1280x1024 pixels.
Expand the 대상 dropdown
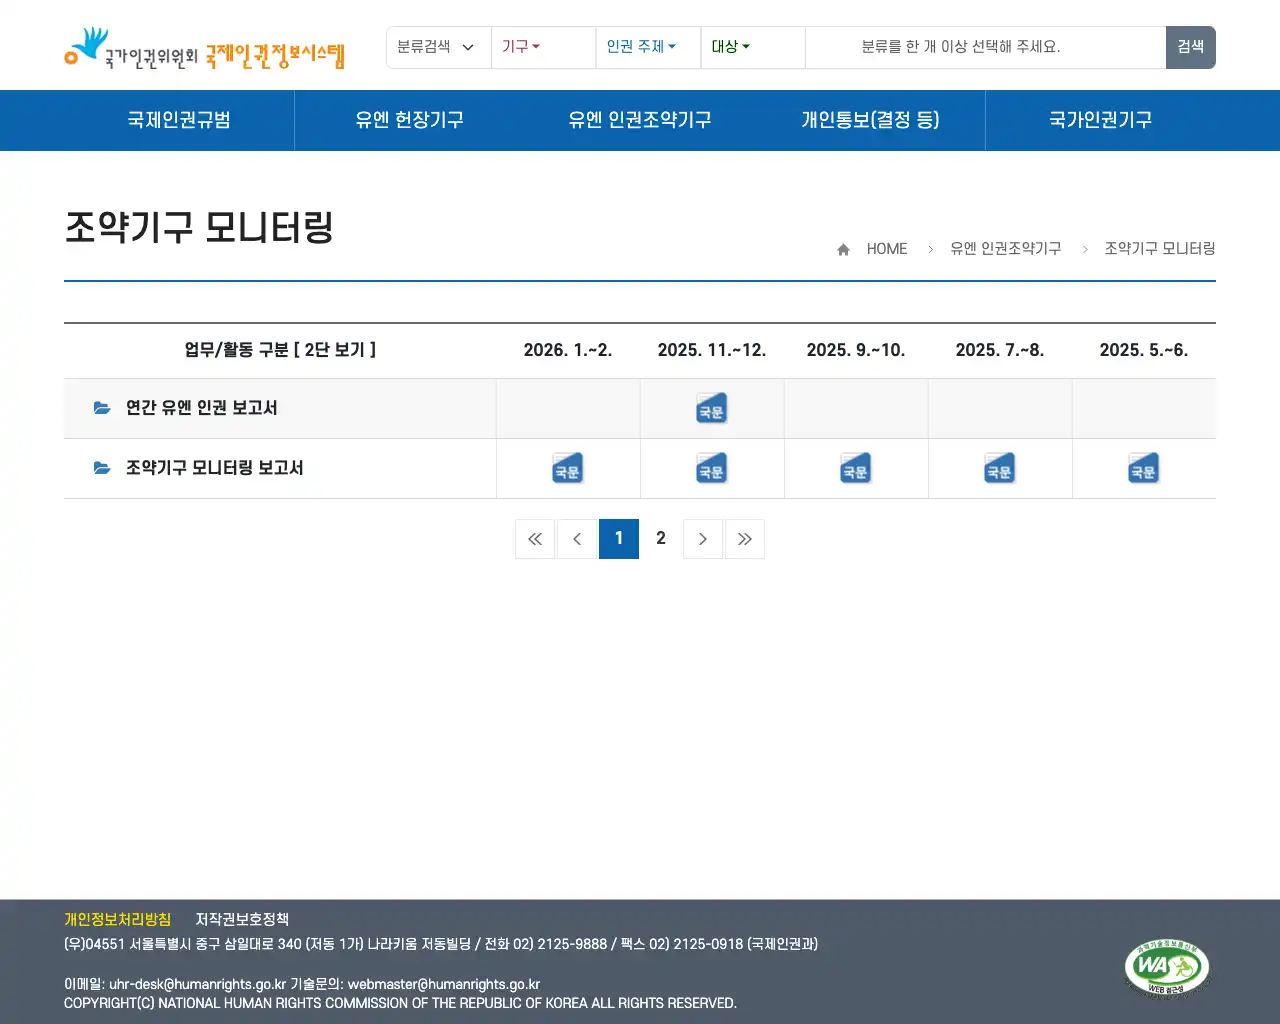pos(730,47)
